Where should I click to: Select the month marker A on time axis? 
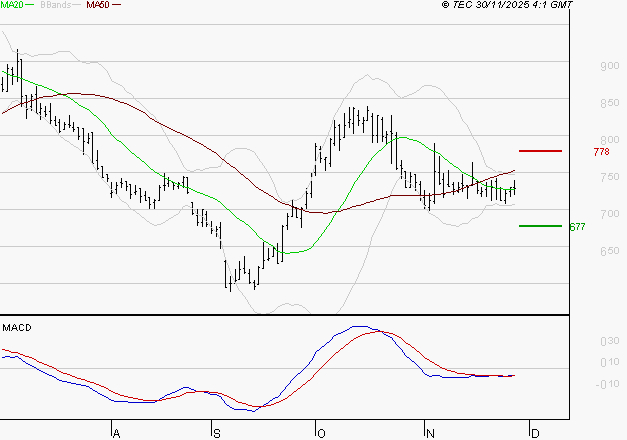click(116, 433)
